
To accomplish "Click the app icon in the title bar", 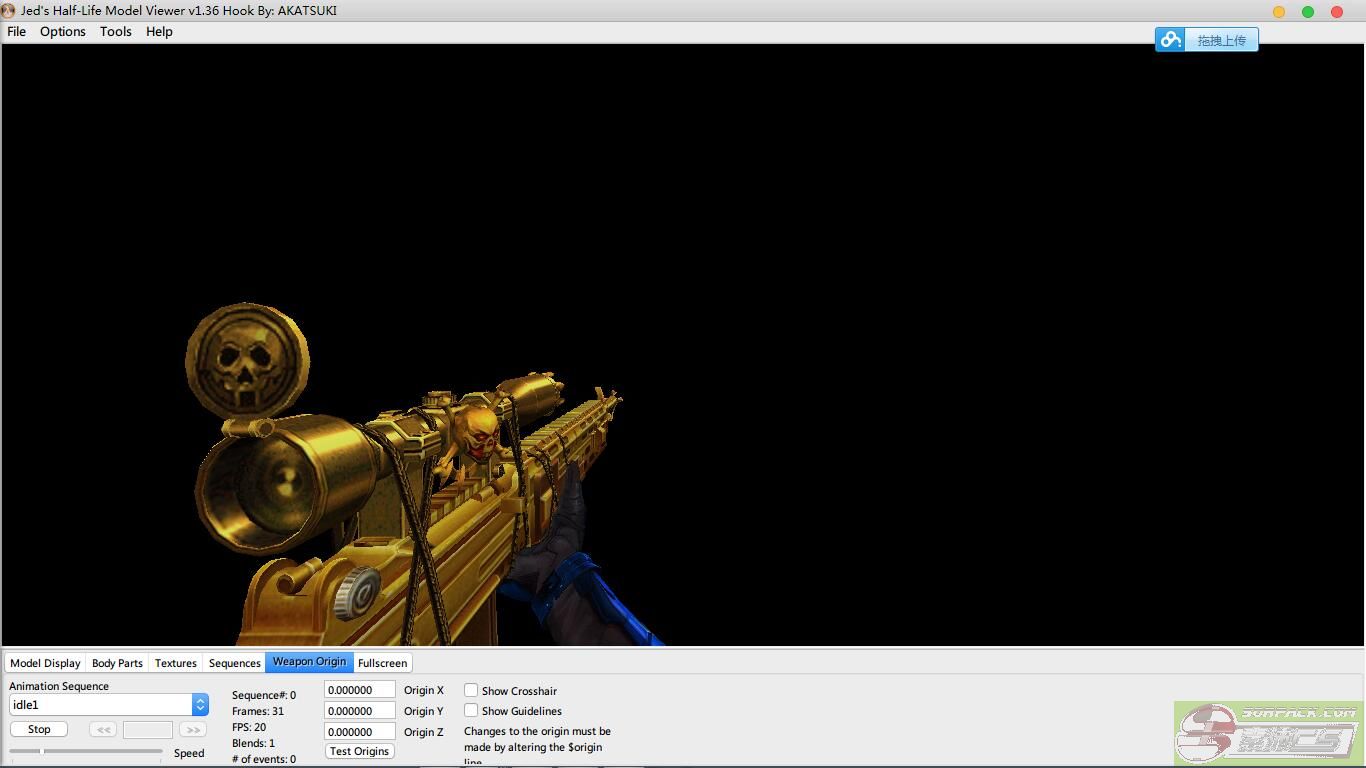I will pyautogui.click(x=9, y=11).
